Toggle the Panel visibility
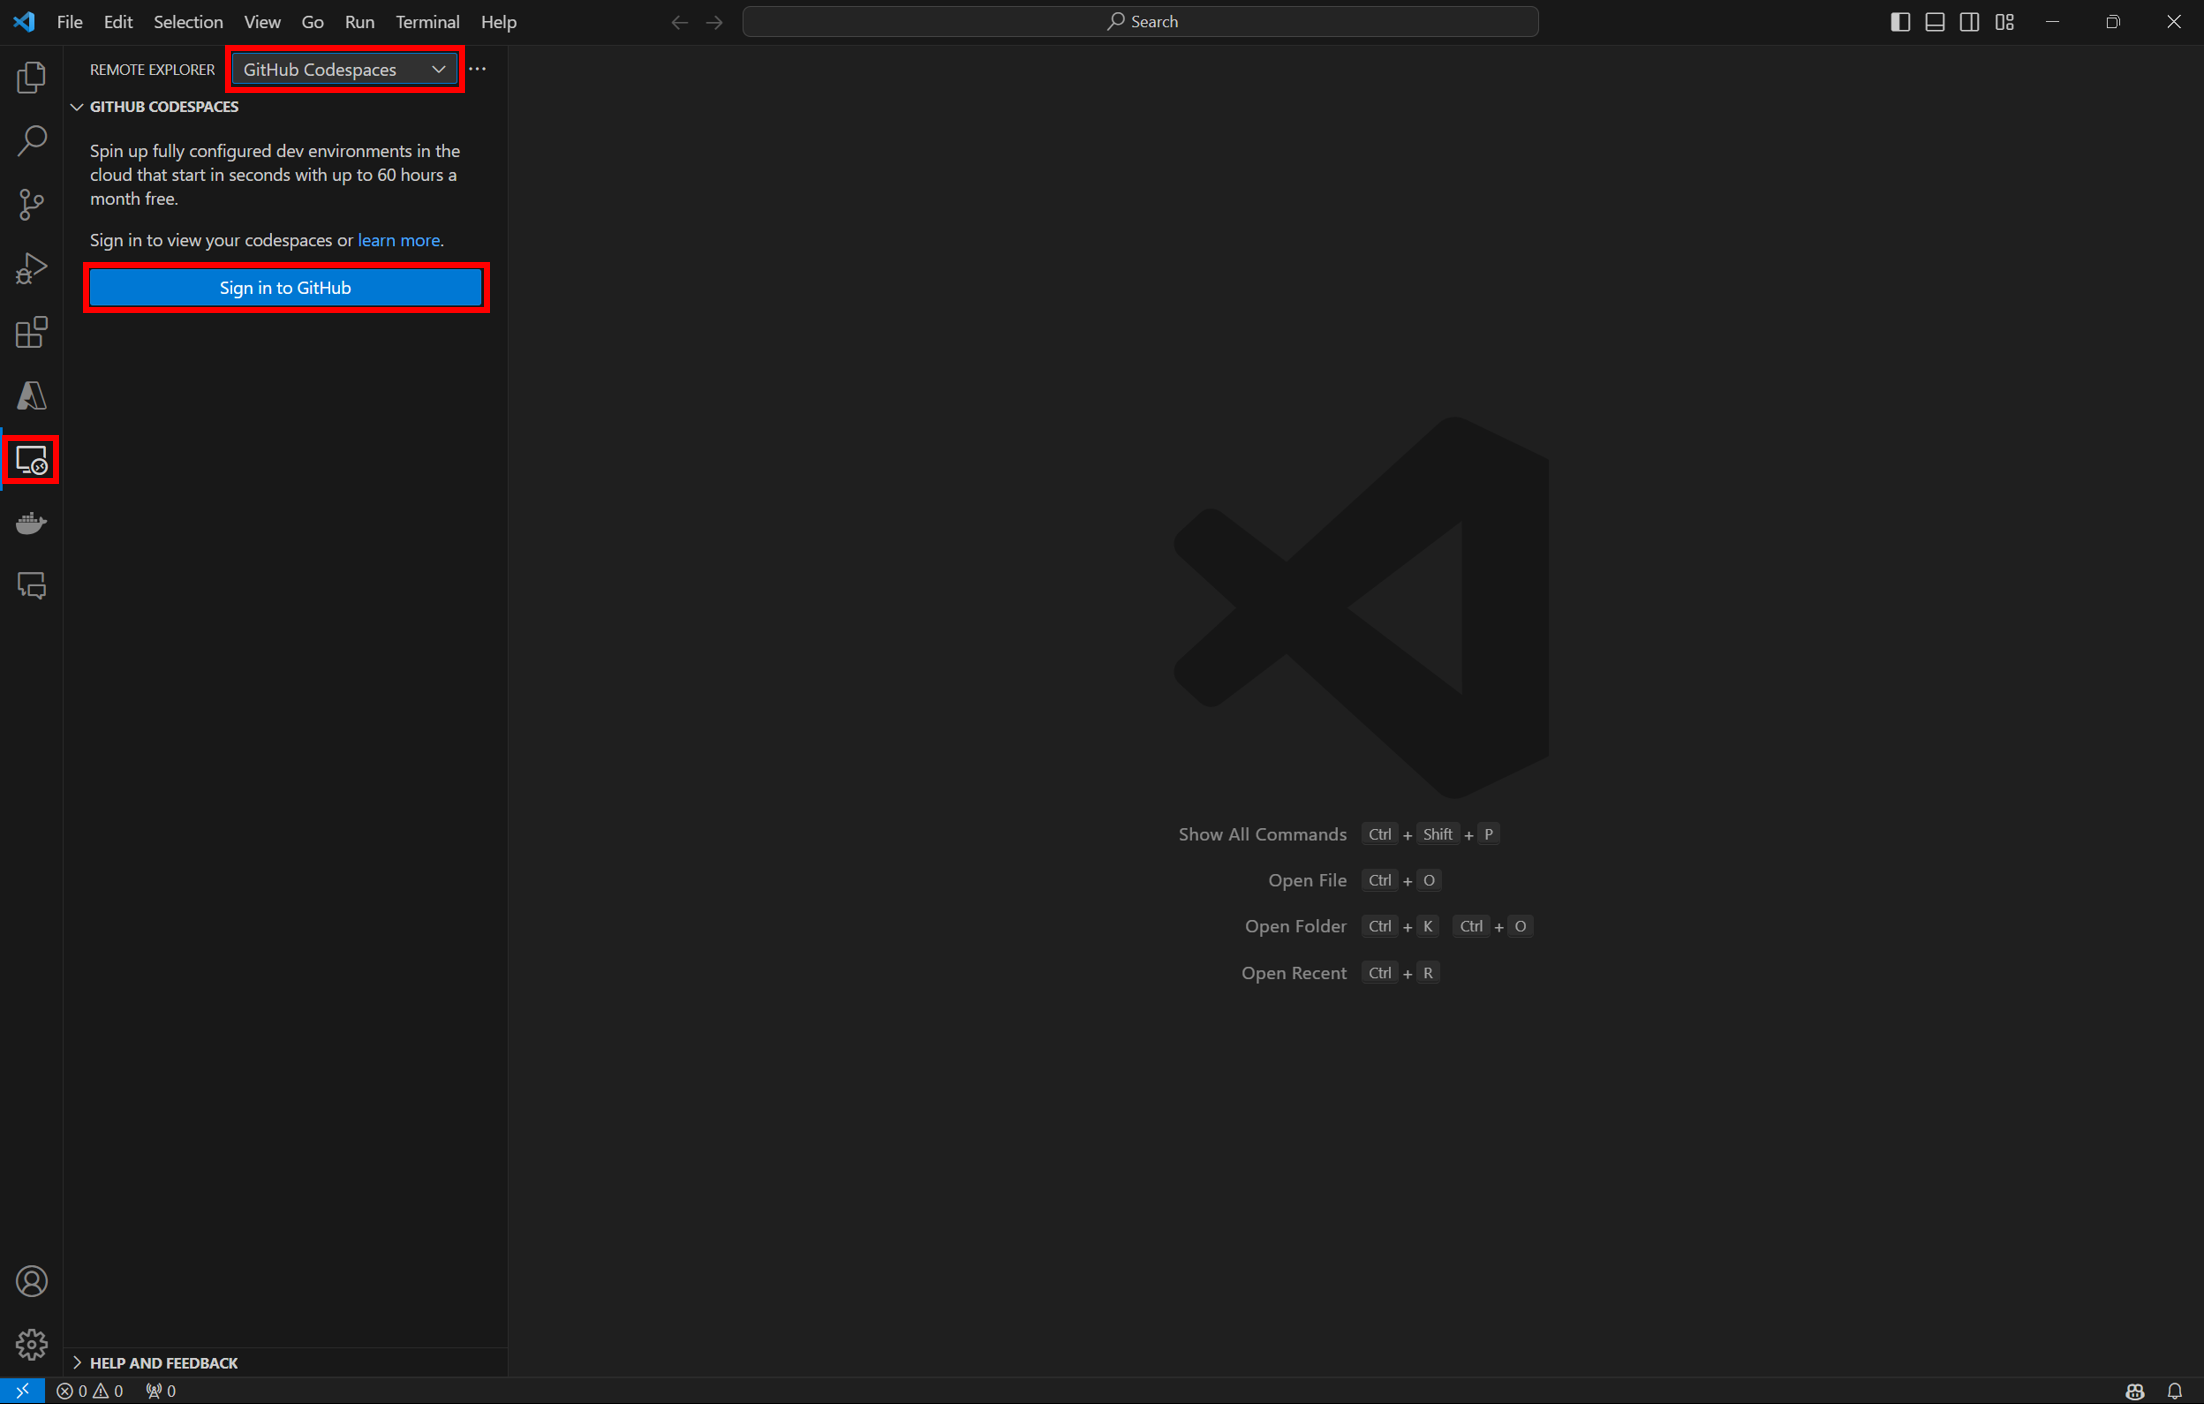 (x=1935, y=21)
